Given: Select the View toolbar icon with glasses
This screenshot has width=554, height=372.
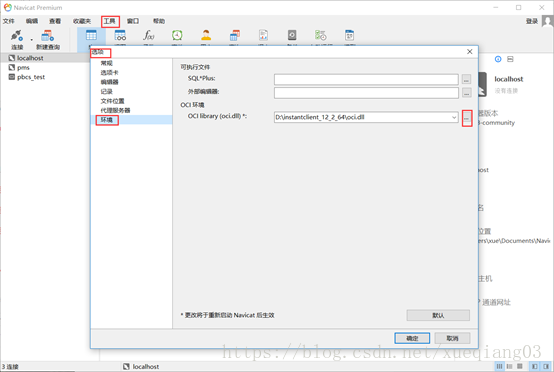Looking at the screenshot, I should (120, 35).
